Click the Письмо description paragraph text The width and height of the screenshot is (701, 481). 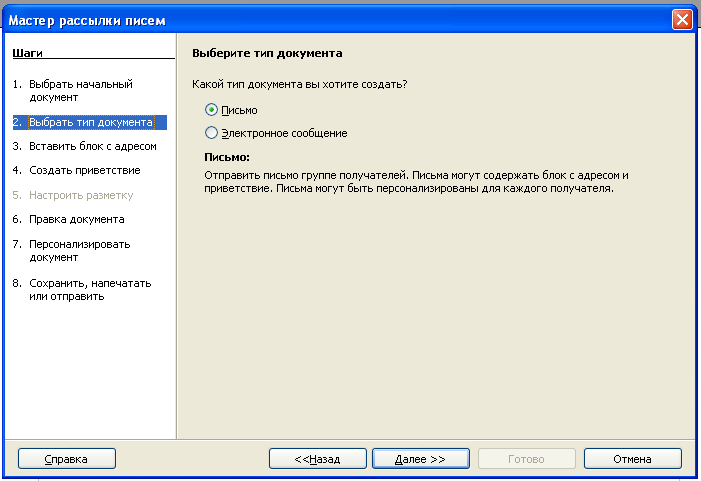tap(416, 181)
